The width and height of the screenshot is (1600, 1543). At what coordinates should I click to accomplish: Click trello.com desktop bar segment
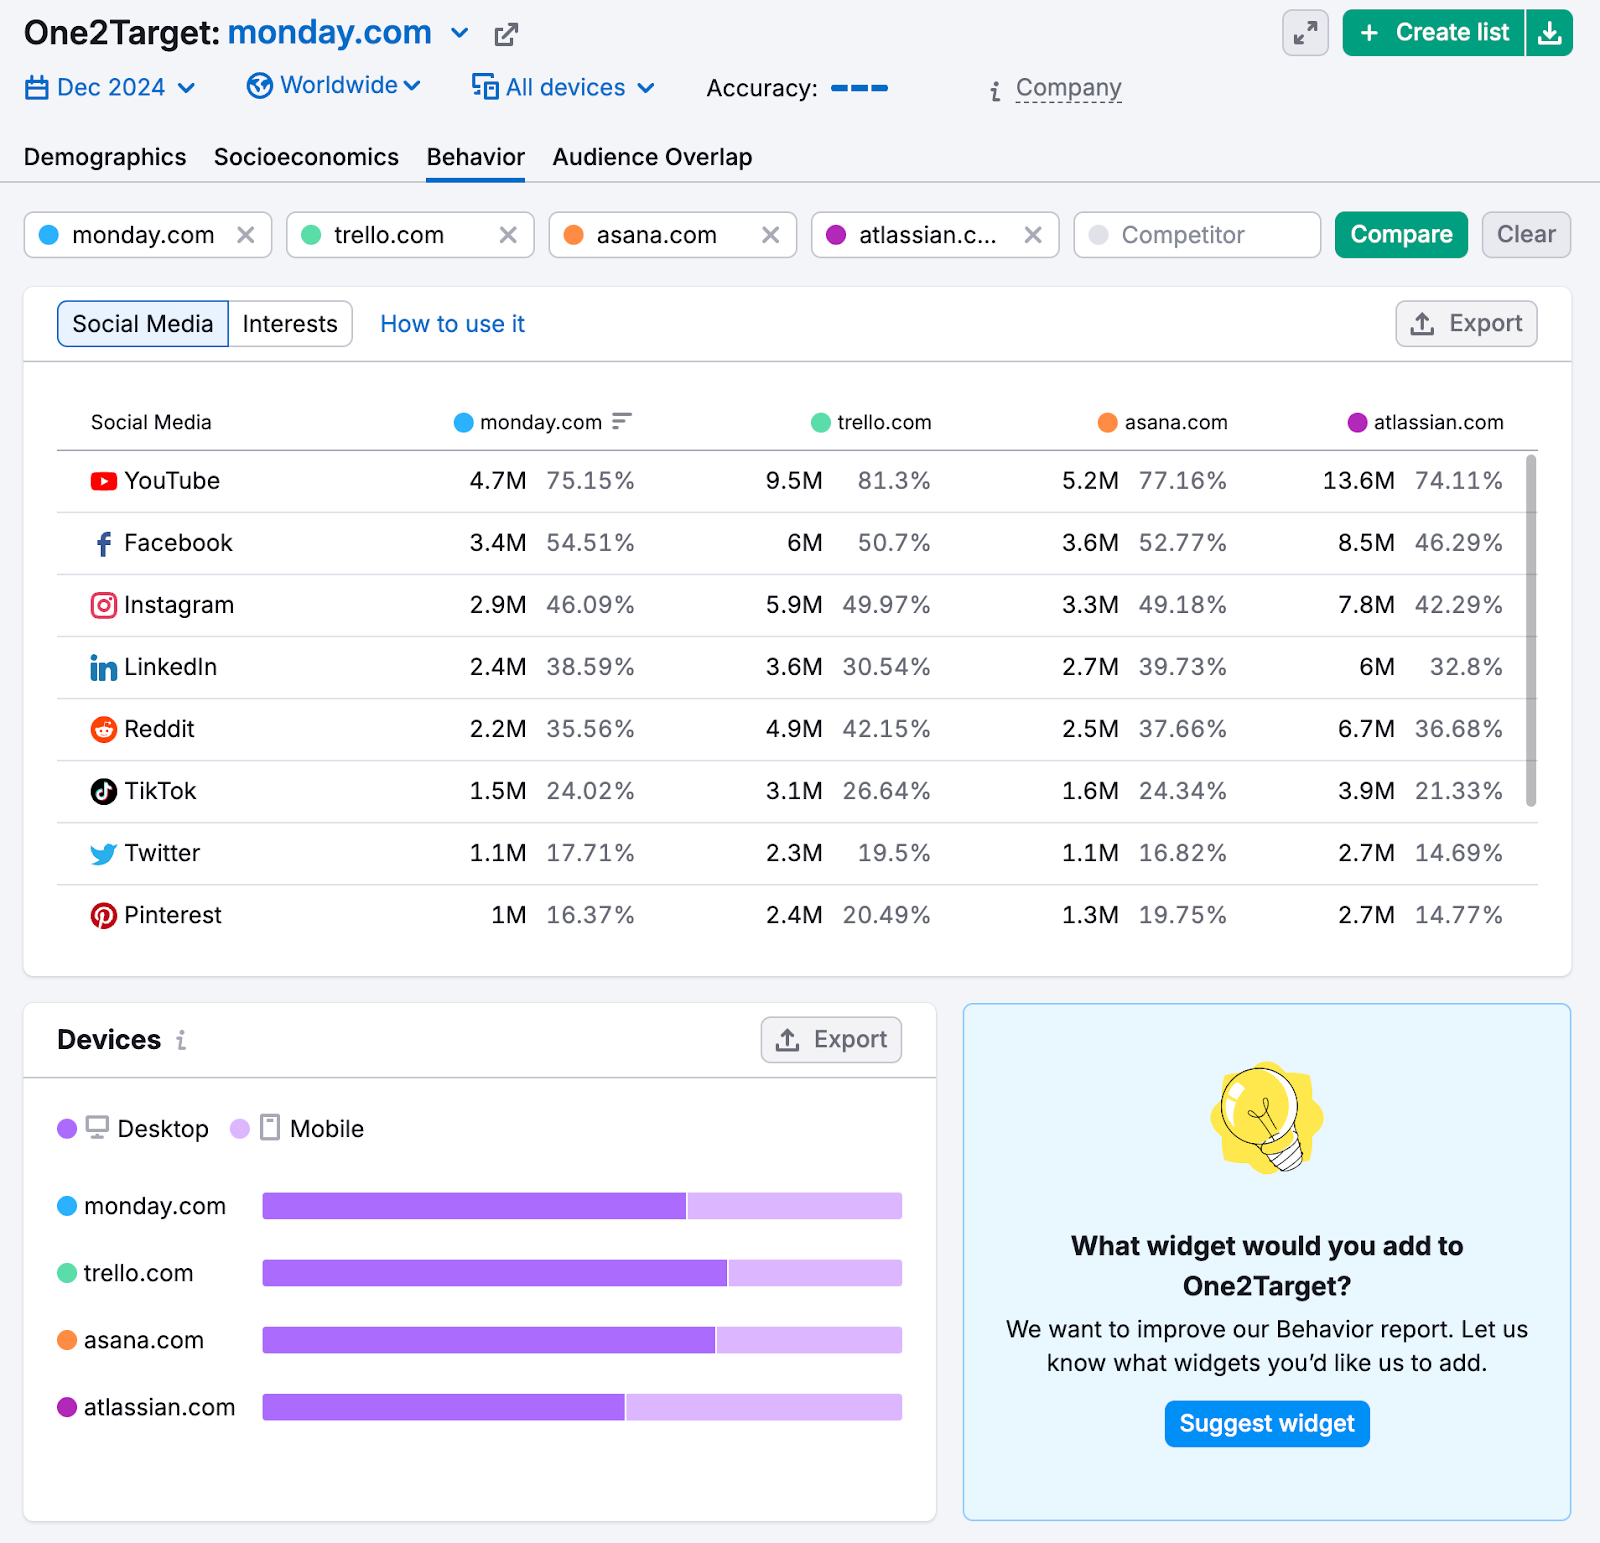[495, 1273]
